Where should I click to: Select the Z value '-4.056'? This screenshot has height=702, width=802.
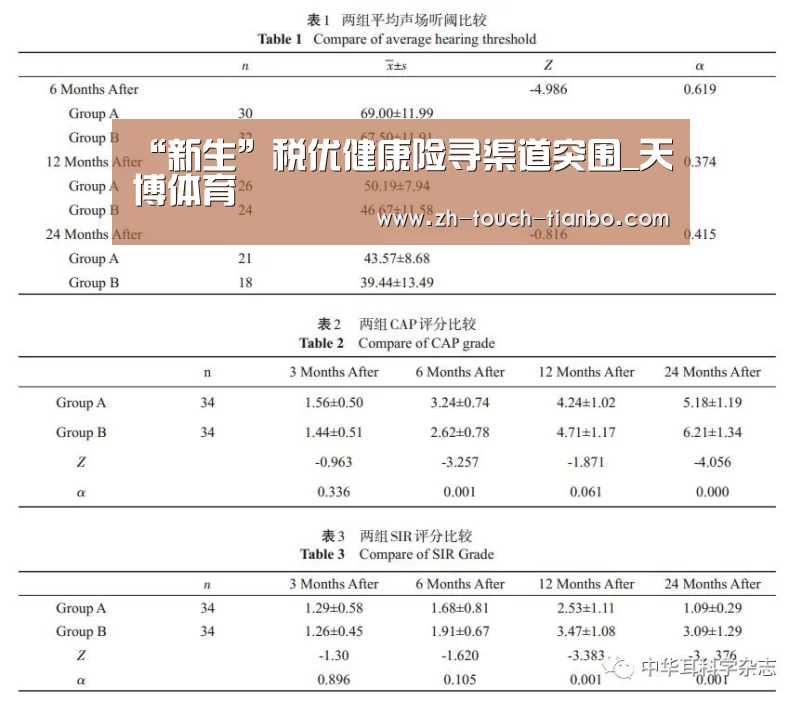[712, 462]
